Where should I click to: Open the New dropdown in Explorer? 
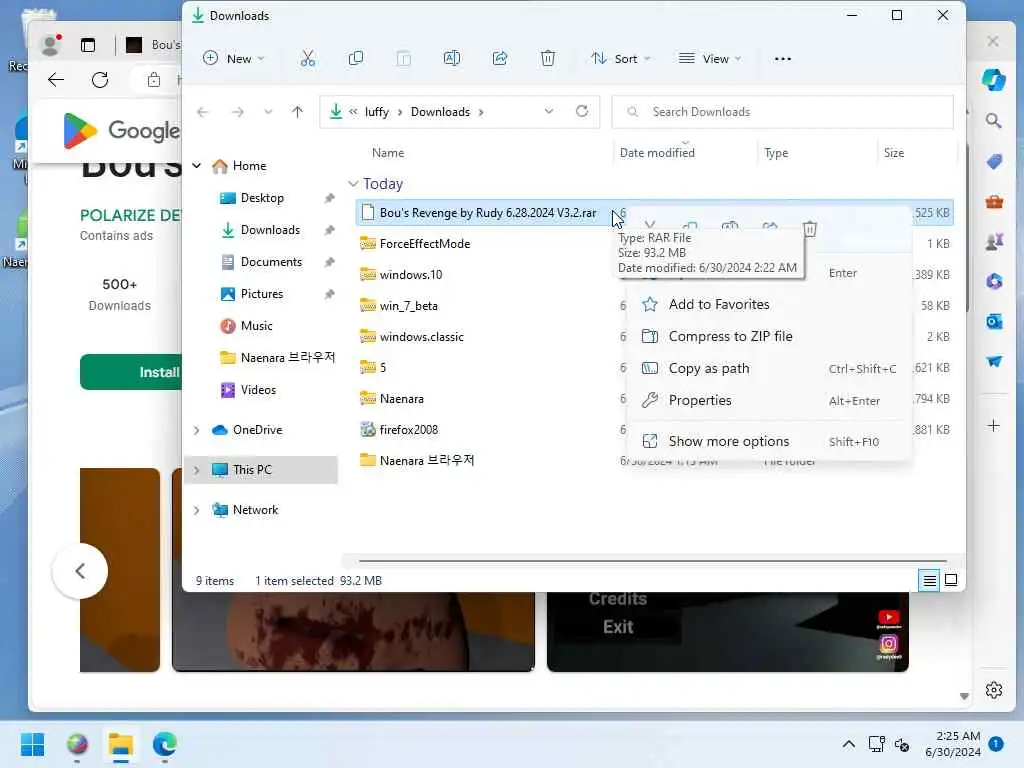click(x=234, y=59)
